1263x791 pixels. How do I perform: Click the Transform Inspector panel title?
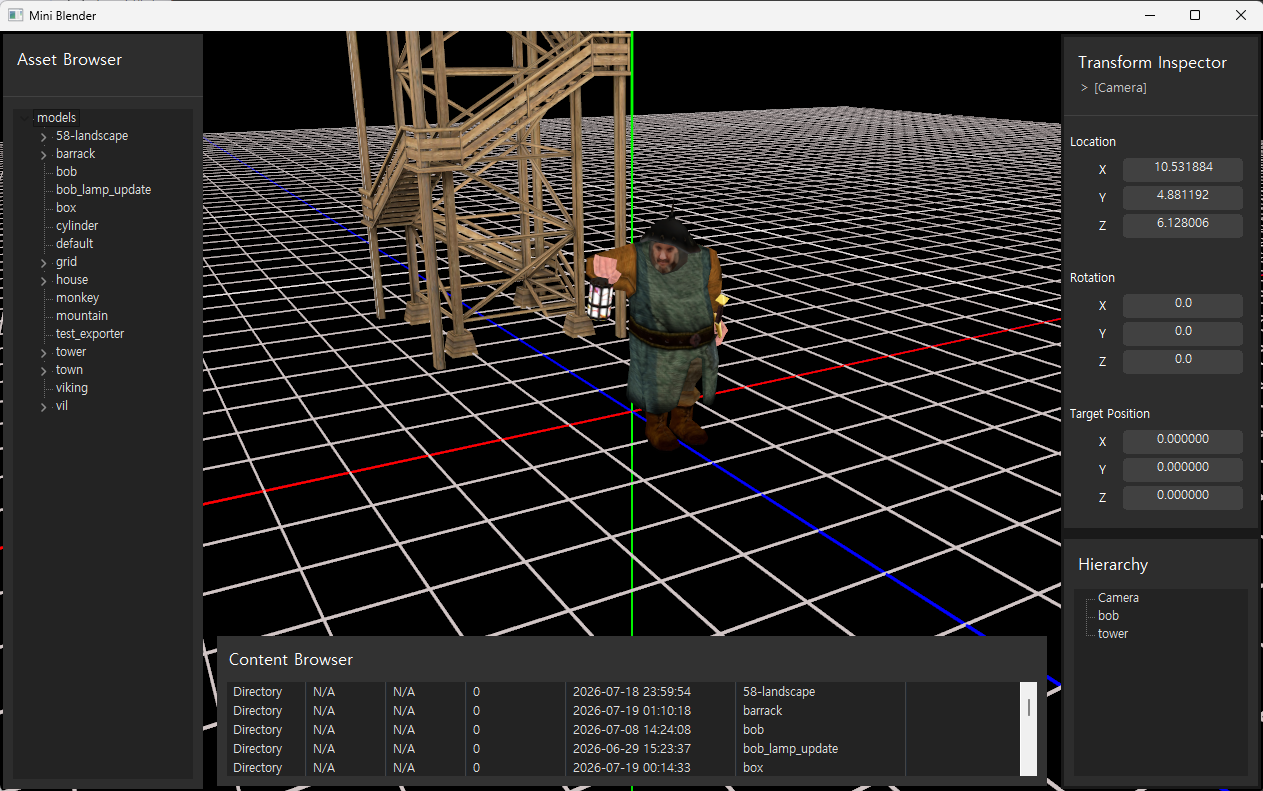[x=1152, y=63]
